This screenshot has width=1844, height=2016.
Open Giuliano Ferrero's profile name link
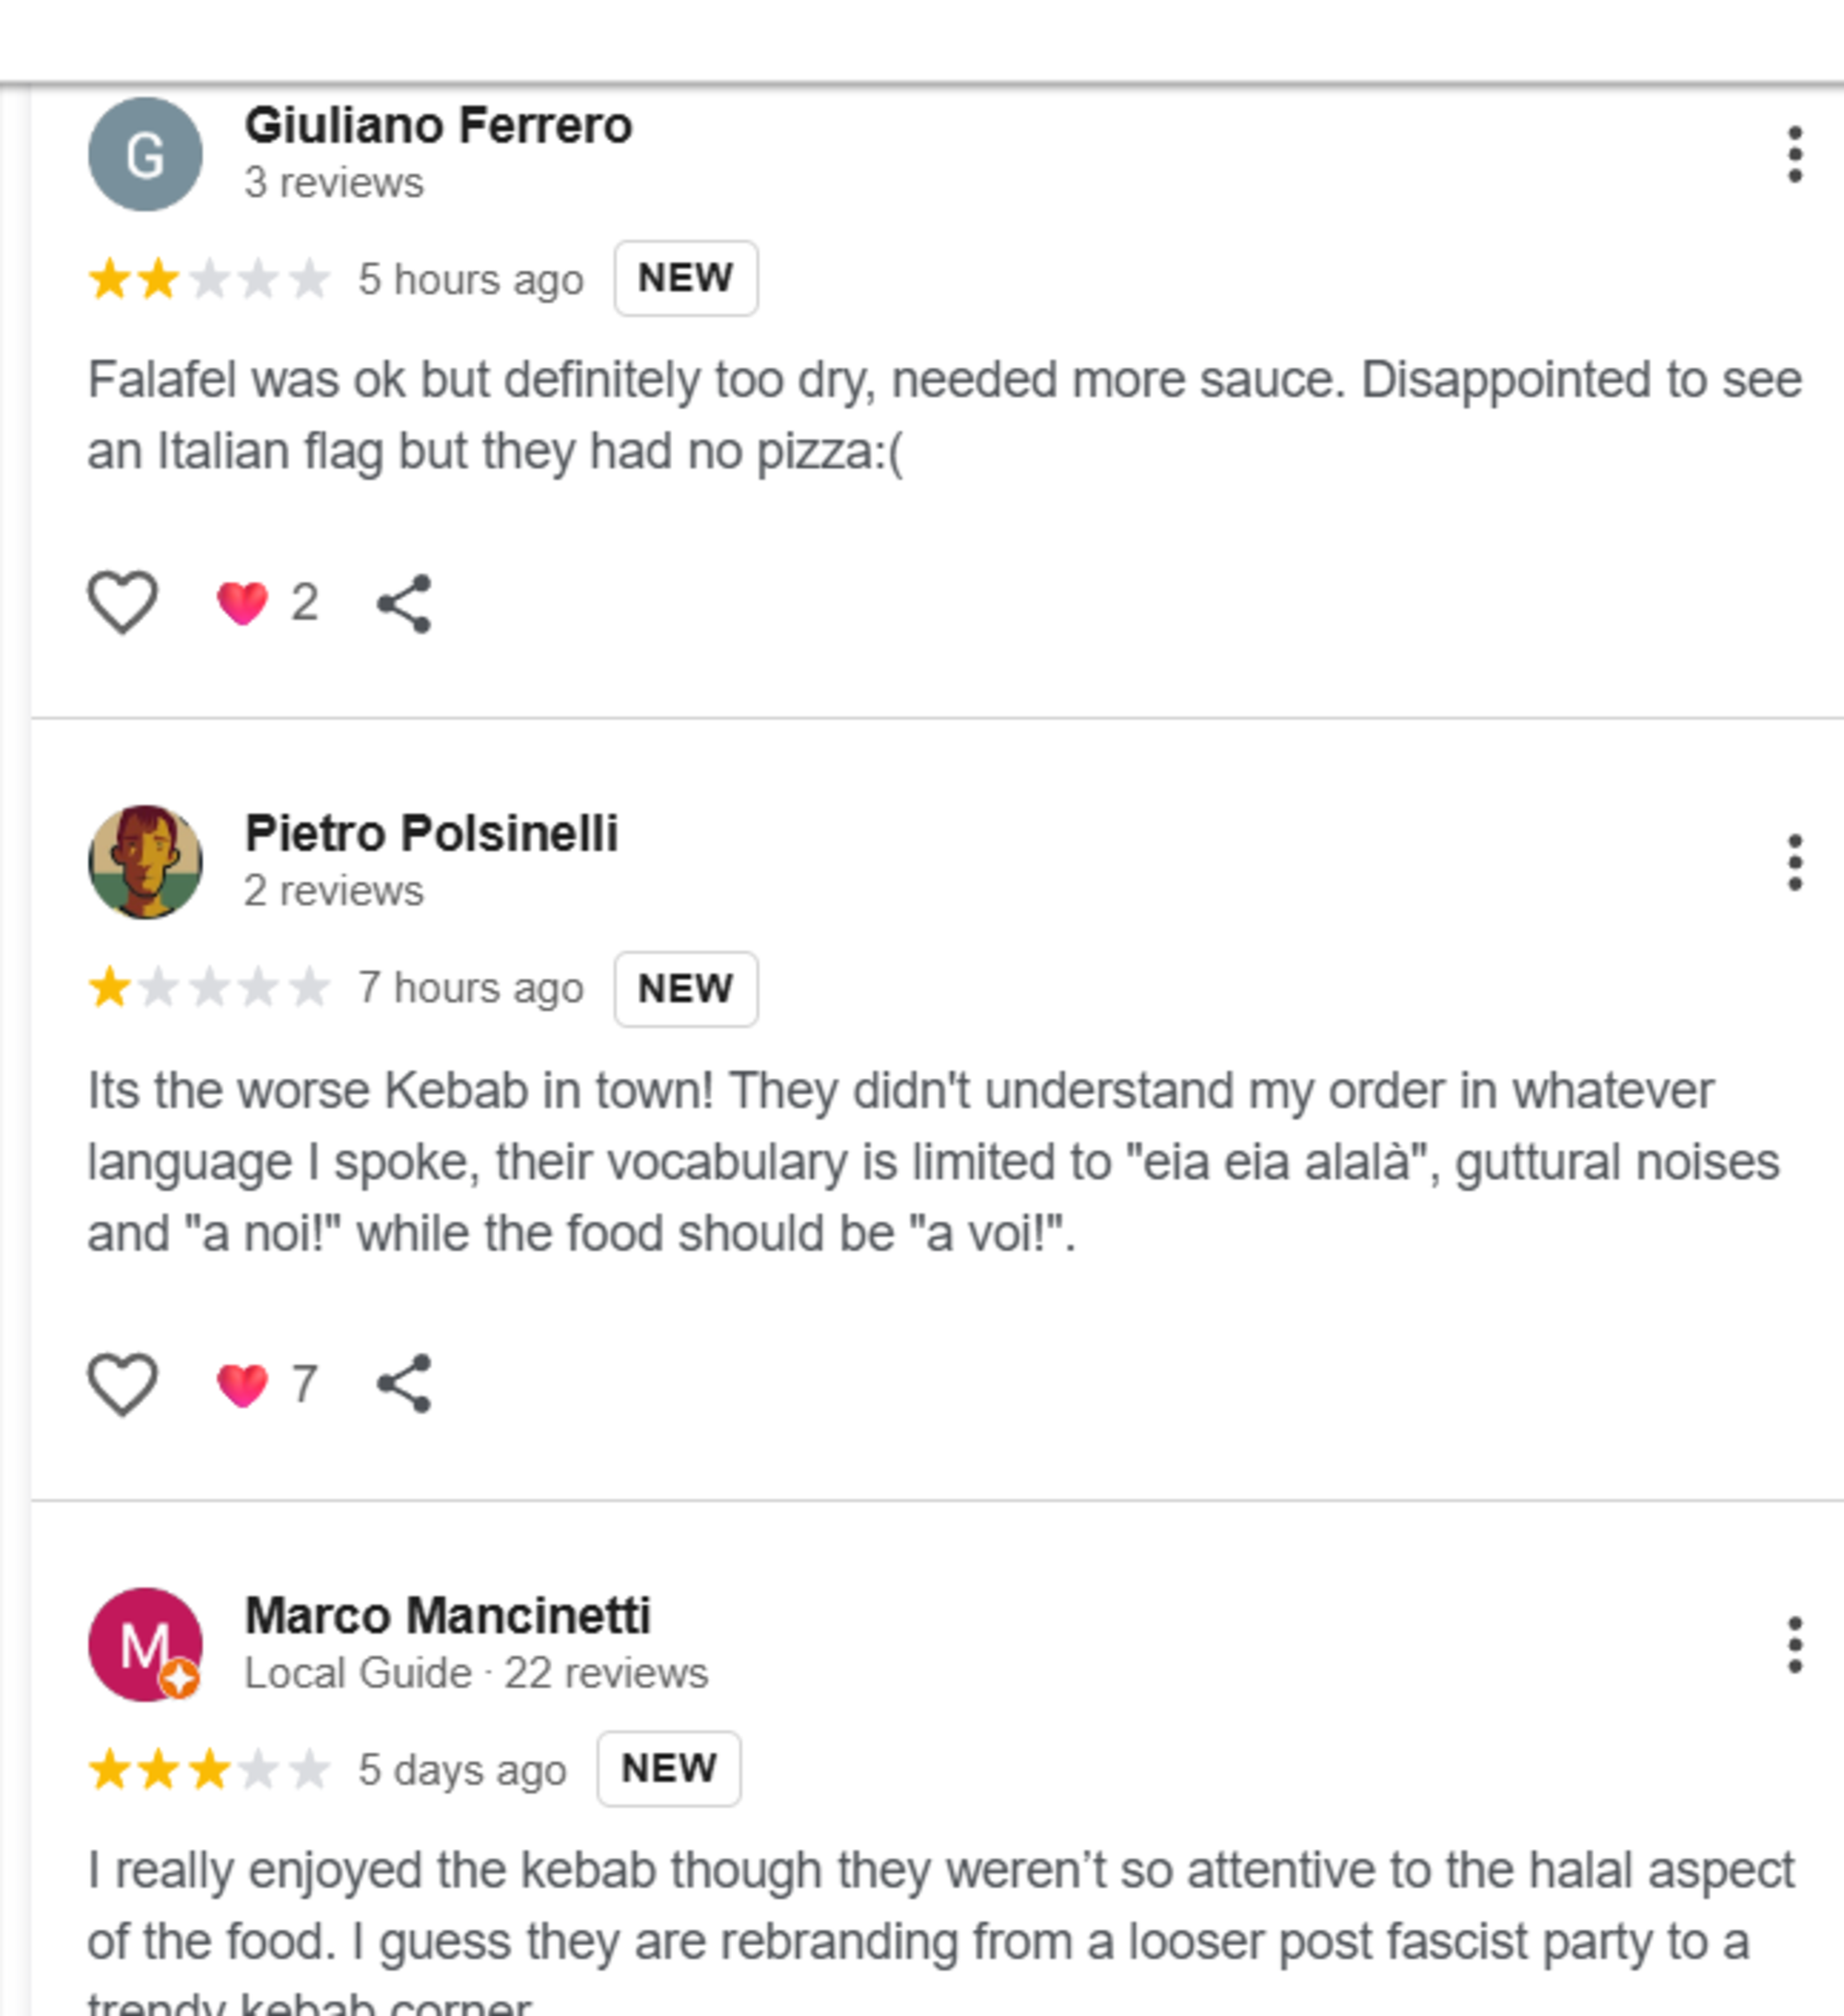(438, 126)
